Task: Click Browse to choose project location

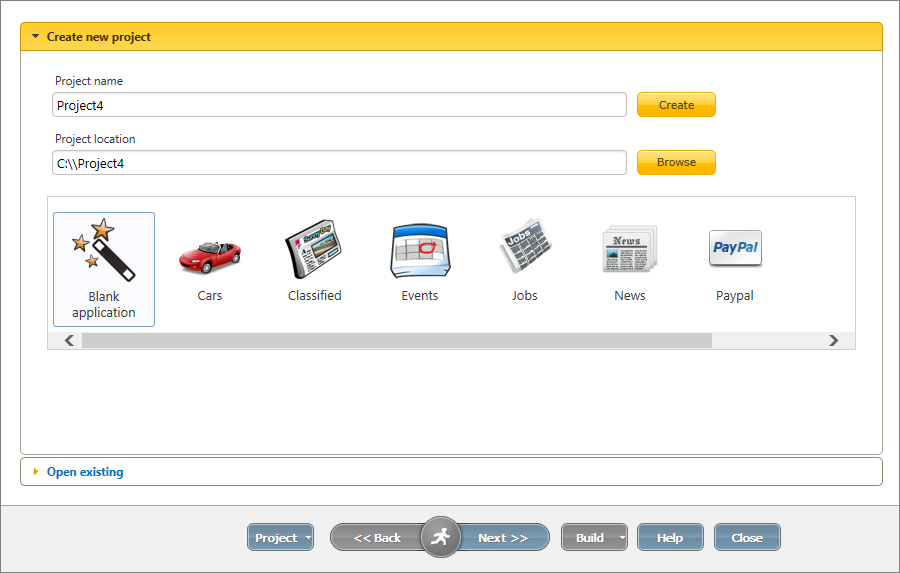Action: click(x=676, y=162)
